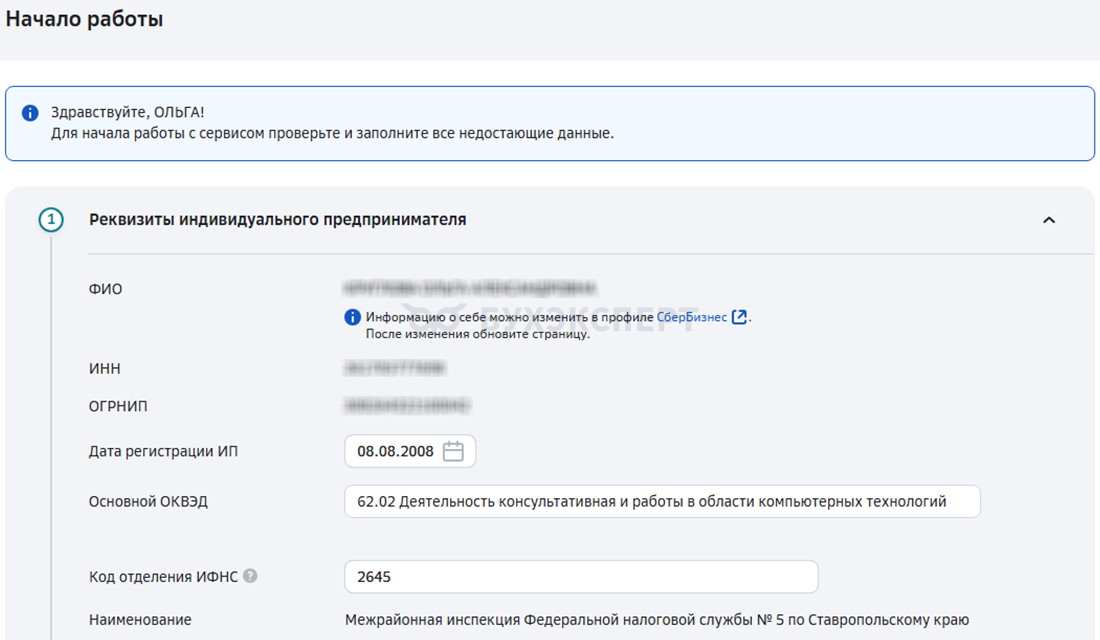The height and width of the screenshot is (640, 1100).
Task: Click the Начало работы page title
Action: (84, 19)
